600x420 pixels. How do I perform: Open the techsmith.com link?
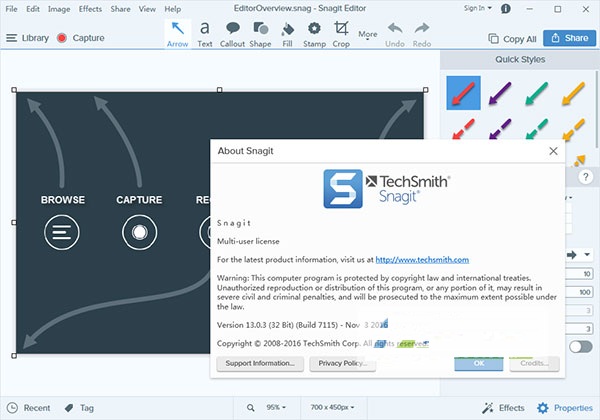click(422, 260)
